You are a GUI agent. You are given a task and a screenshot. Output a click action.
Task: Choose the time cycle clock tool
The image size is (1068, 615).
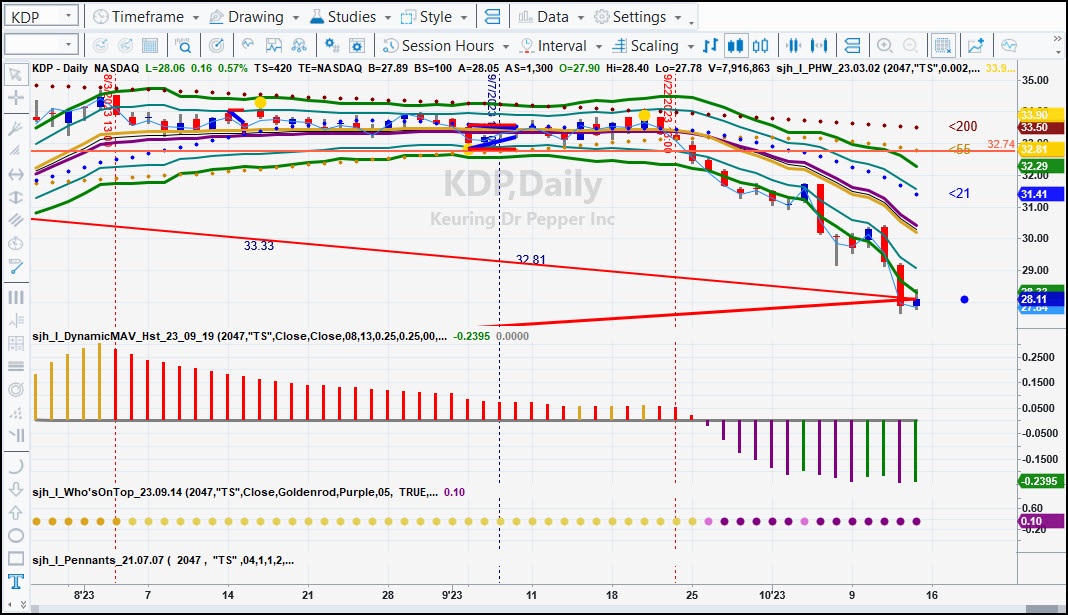pos(15,243)
